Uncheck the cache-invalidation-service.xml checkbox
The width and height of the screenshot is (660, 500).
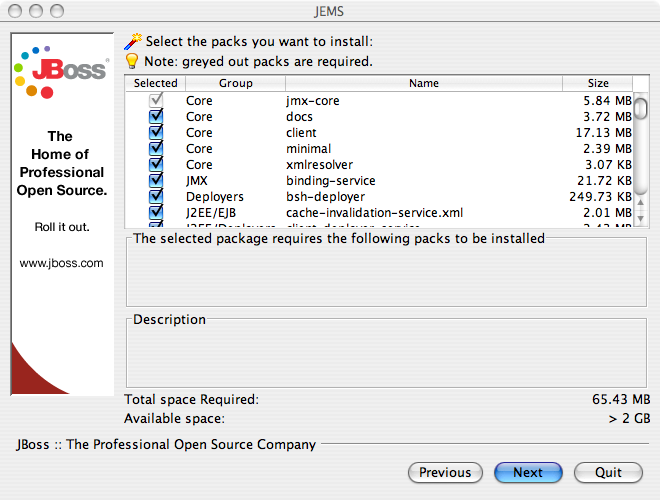point(156,212)
